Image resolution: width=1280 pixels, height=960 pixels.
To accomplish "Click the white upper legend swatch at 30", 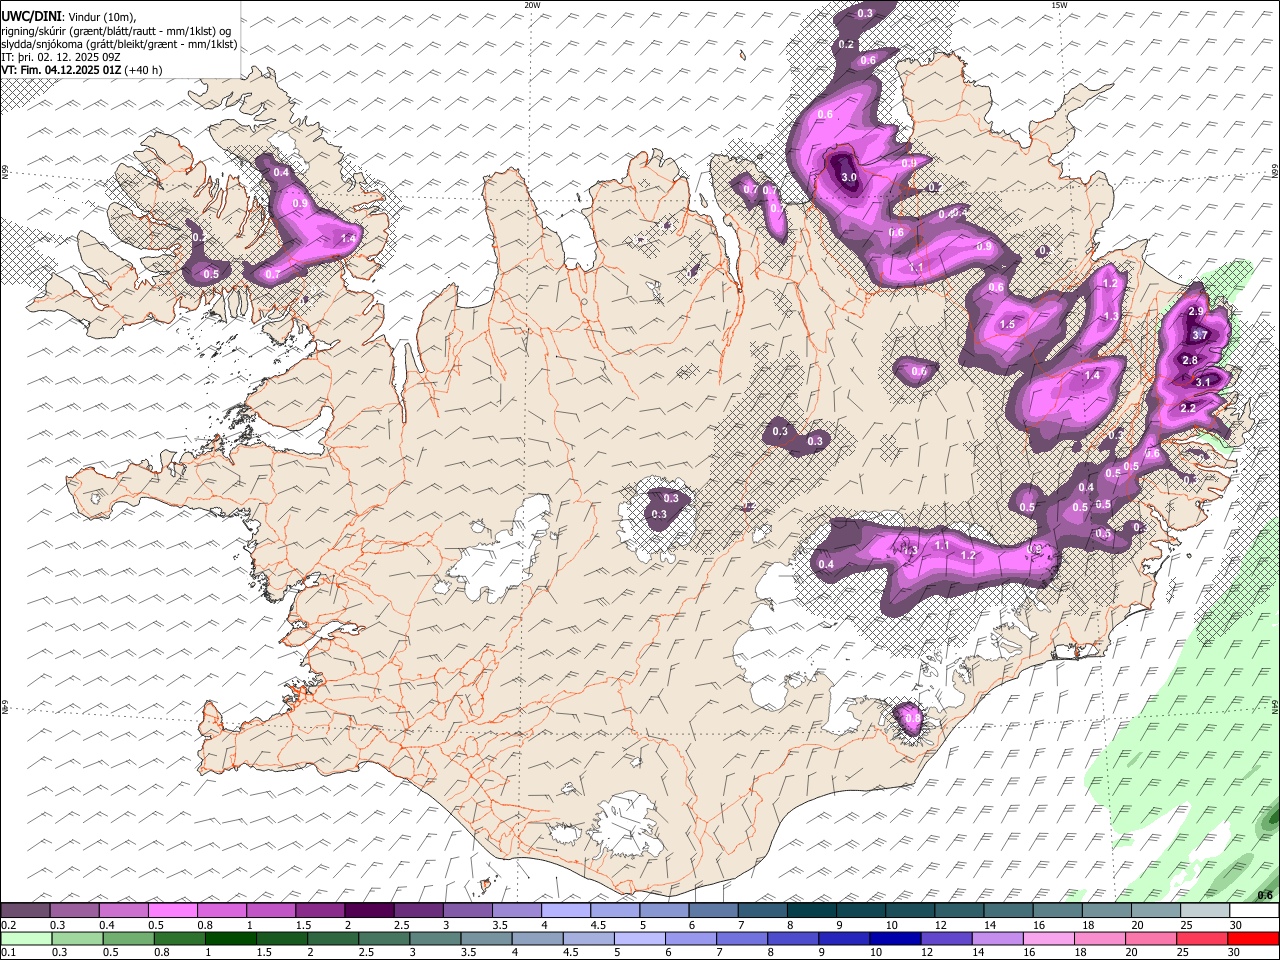I will tap(1254, 910).
